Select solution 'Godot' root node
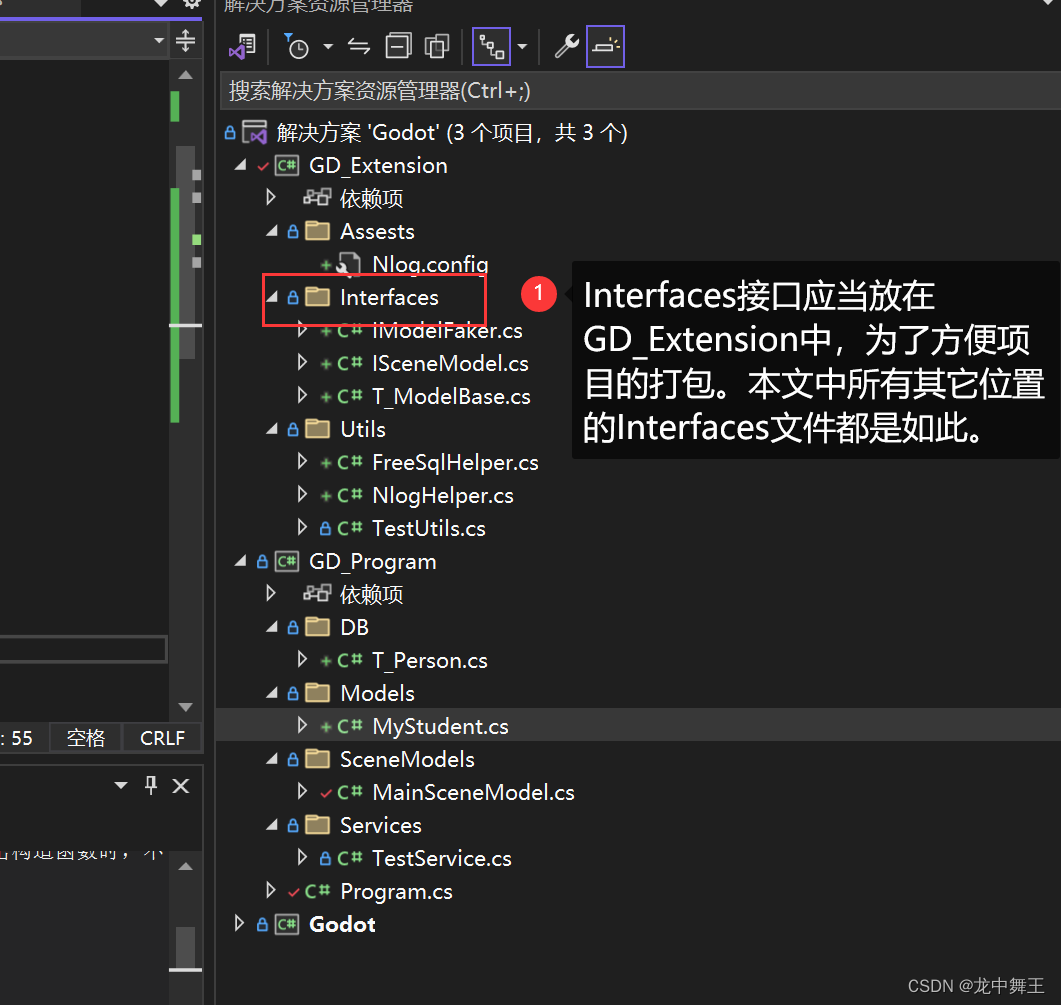The width and height of the screenshot is (1061, 1005). point(452,133)
